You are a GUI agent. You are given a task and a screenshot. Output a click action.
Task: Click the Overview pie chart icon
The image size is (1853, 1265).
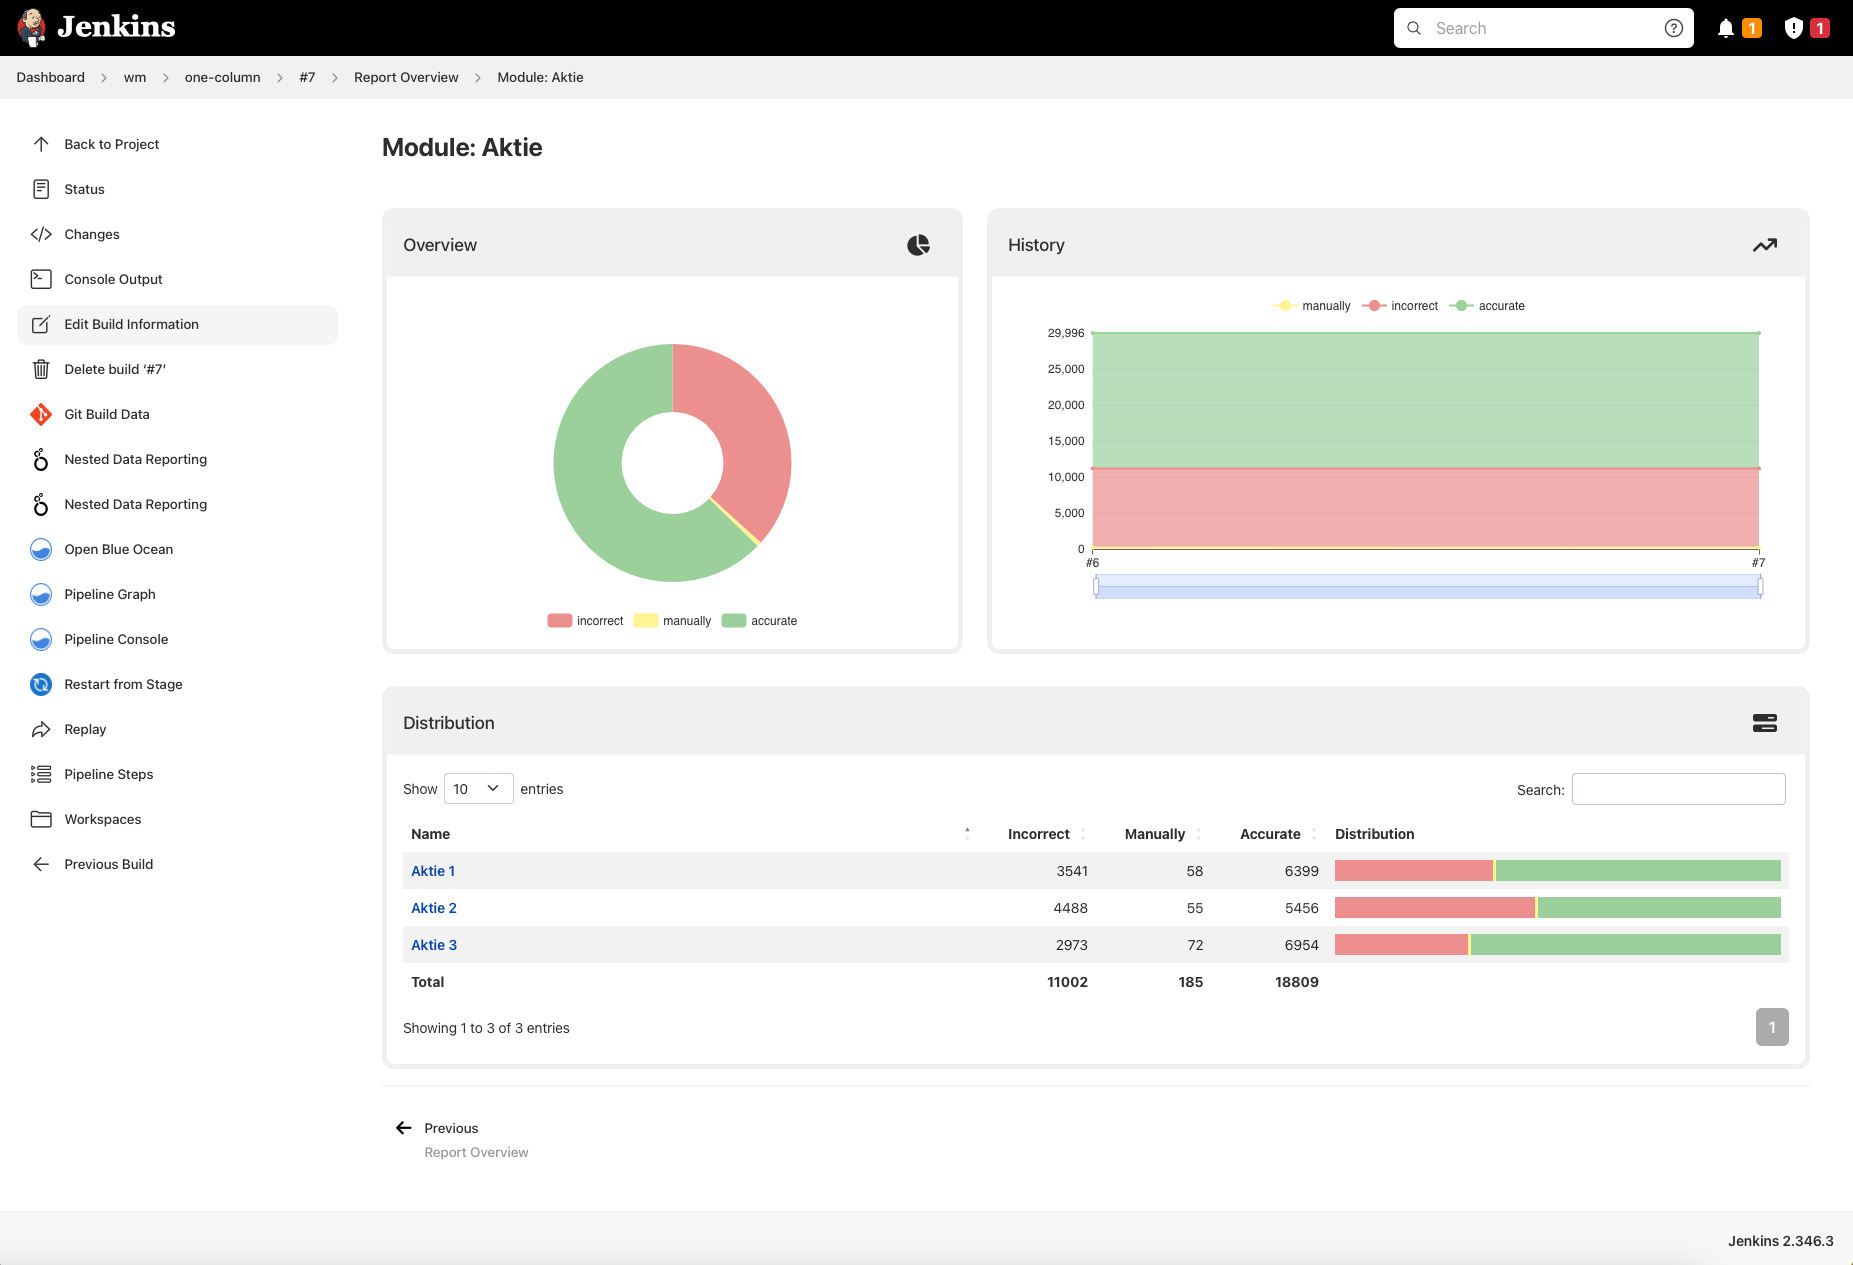[x=918, y=245]
